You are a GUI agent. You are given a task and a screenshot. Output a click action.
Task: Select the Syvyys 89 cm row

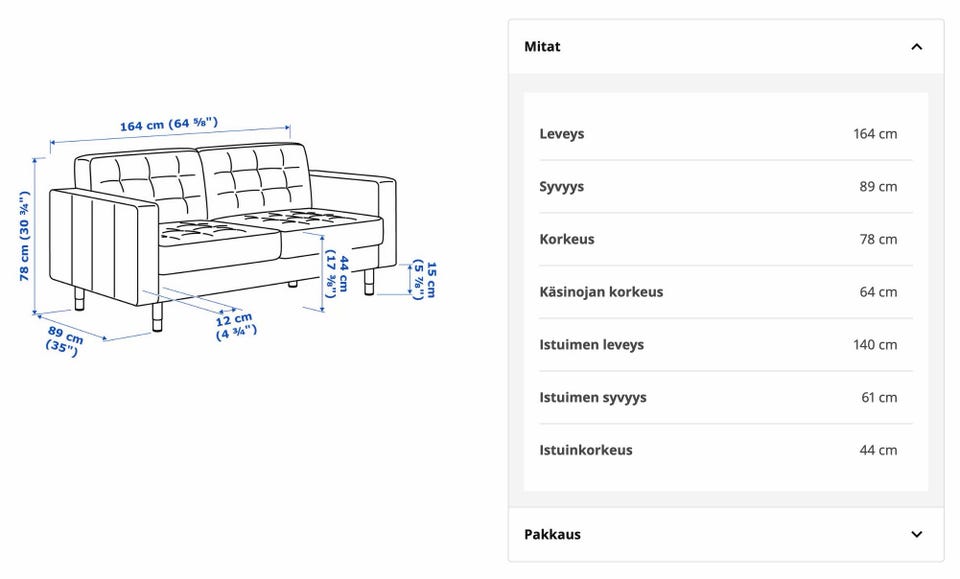tap(726, 187)
